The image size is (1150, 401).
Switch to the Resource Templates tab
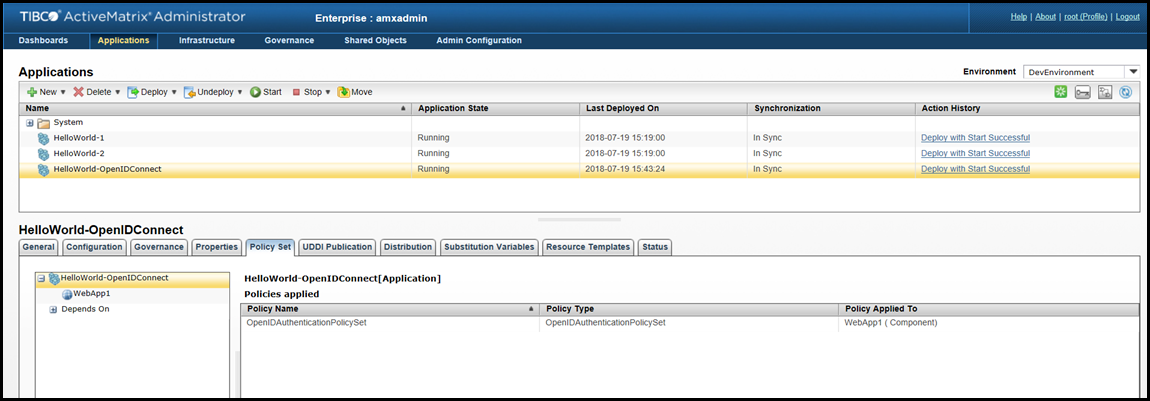click(x=587, y=247)
